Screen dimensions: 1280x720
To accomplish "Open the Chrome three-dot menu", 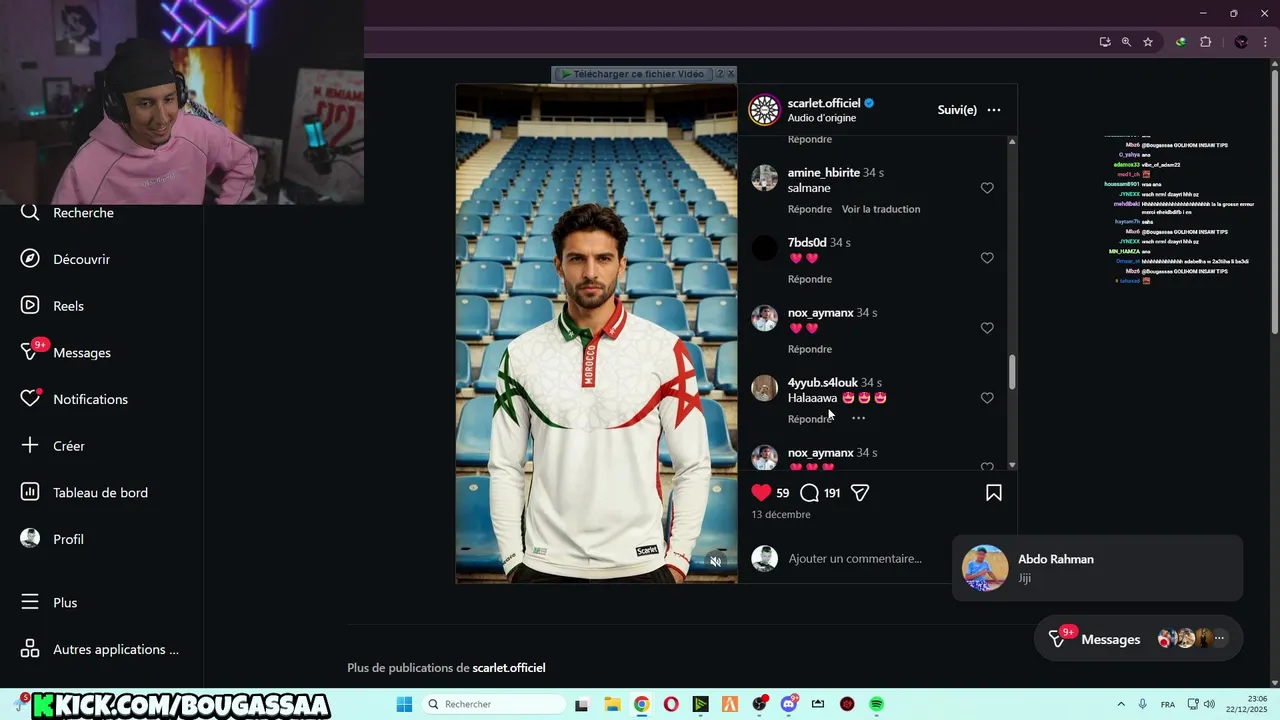I will (1264, 42).
